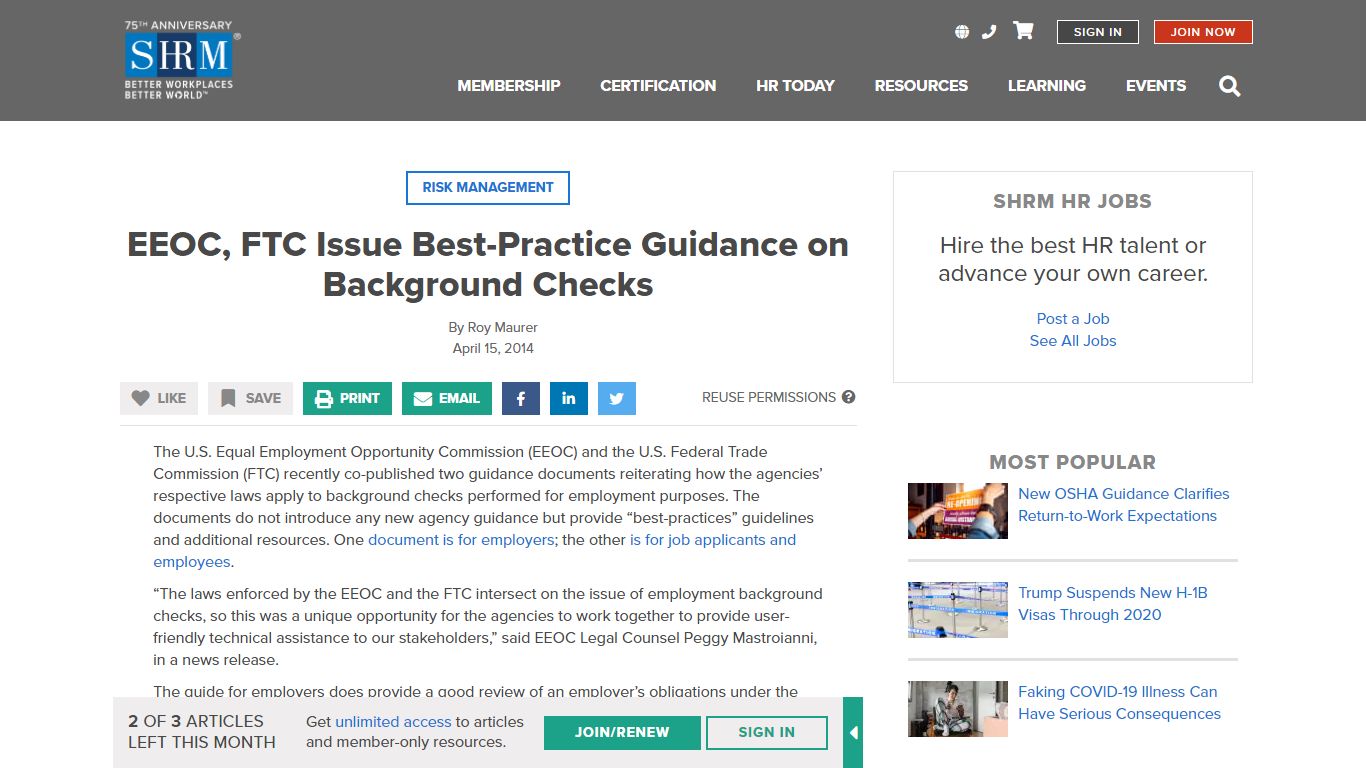
Task: Open the HR Today menu
Action: coord(795,86)
